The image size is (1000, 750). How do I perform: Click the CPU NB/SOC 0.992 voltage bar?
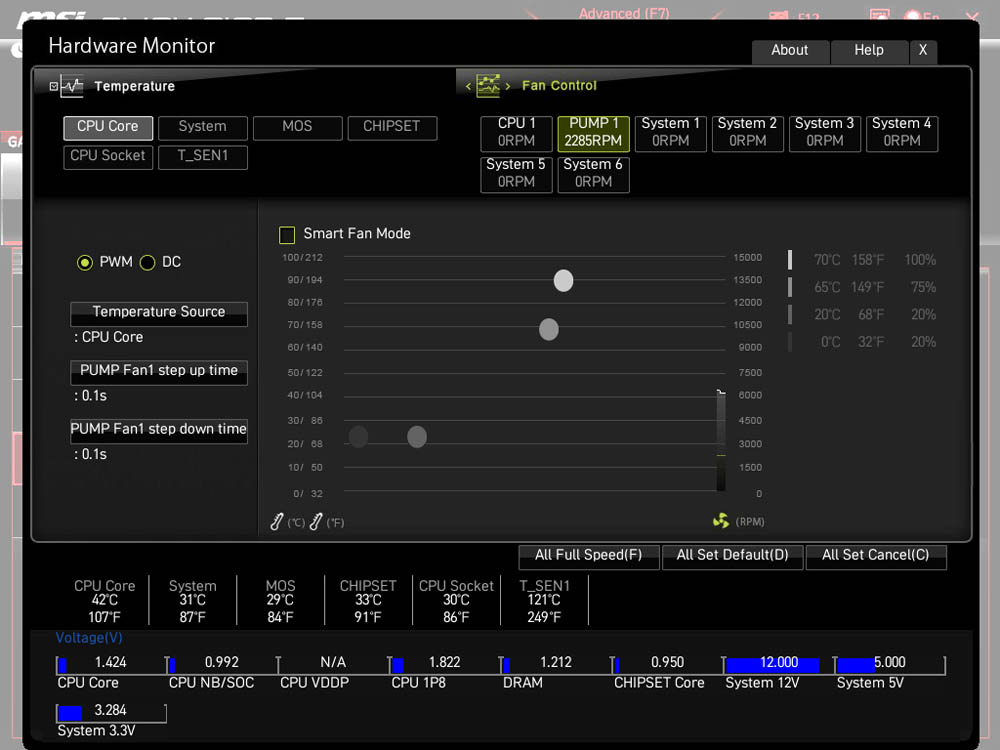[x=222, y=665]
